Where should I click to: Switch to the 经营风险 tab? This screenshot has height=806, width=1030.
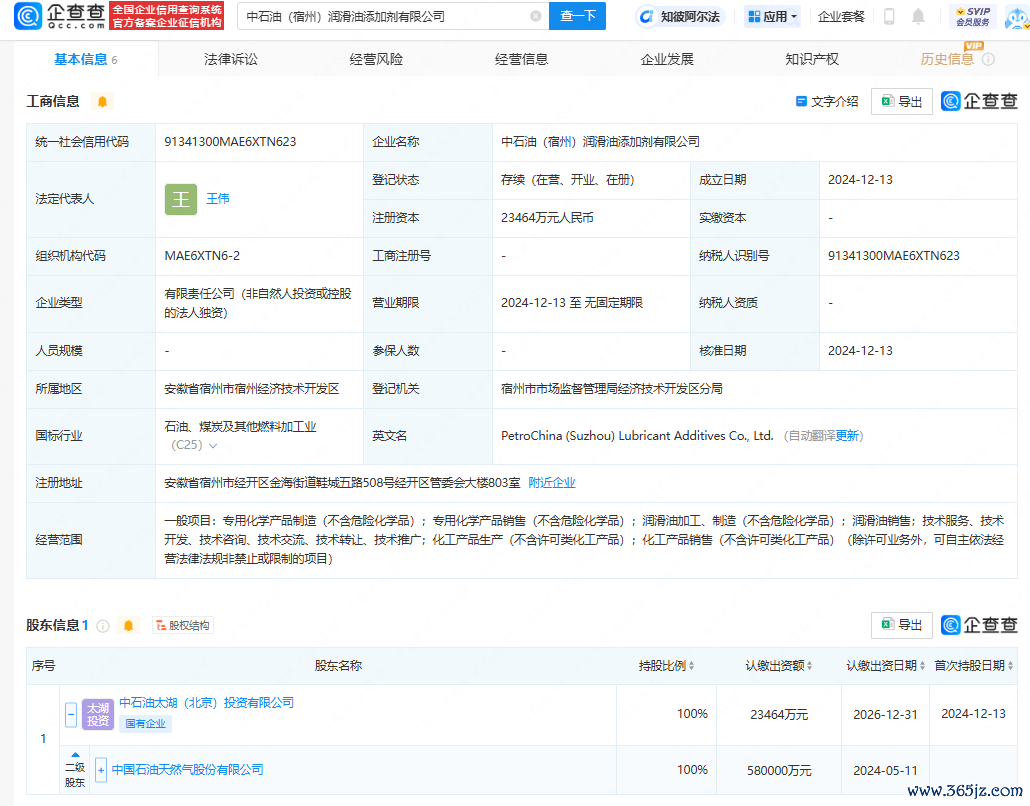click(x=376, y=59)
